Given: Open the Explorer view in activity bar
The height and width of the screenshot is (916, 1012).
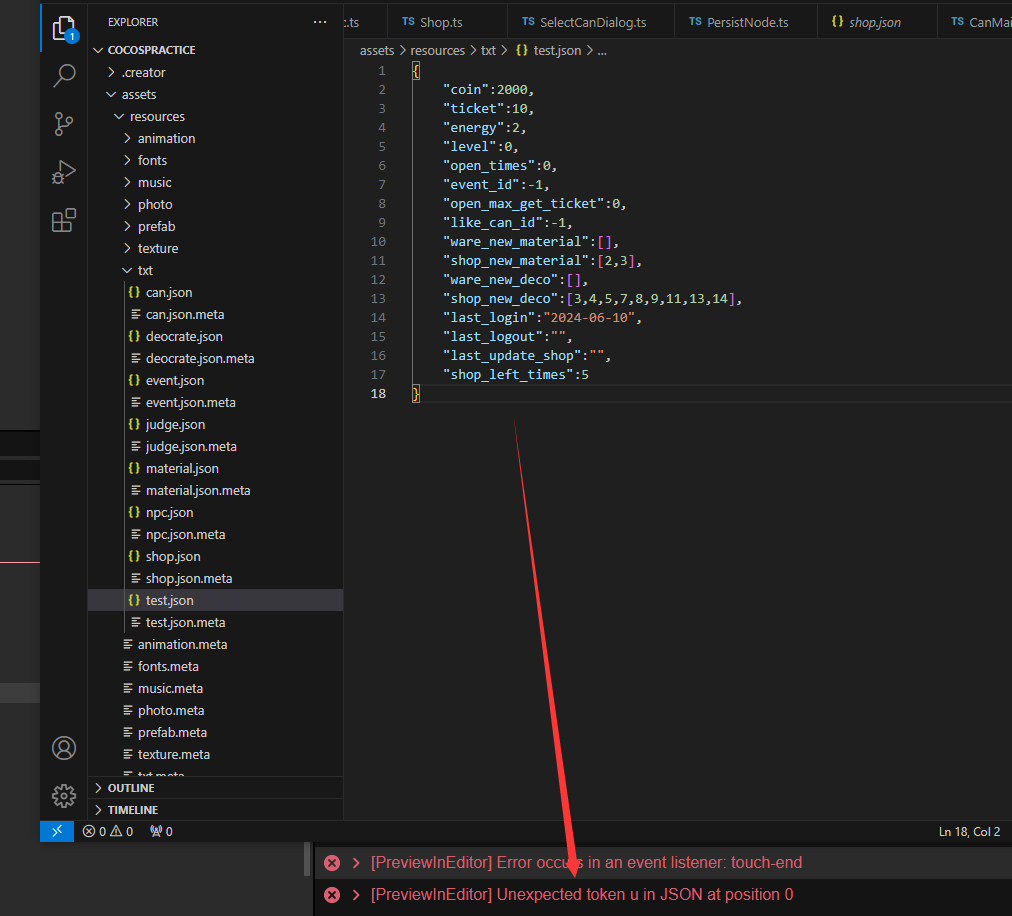Looking at the screenshot, I should coord(64,28).
